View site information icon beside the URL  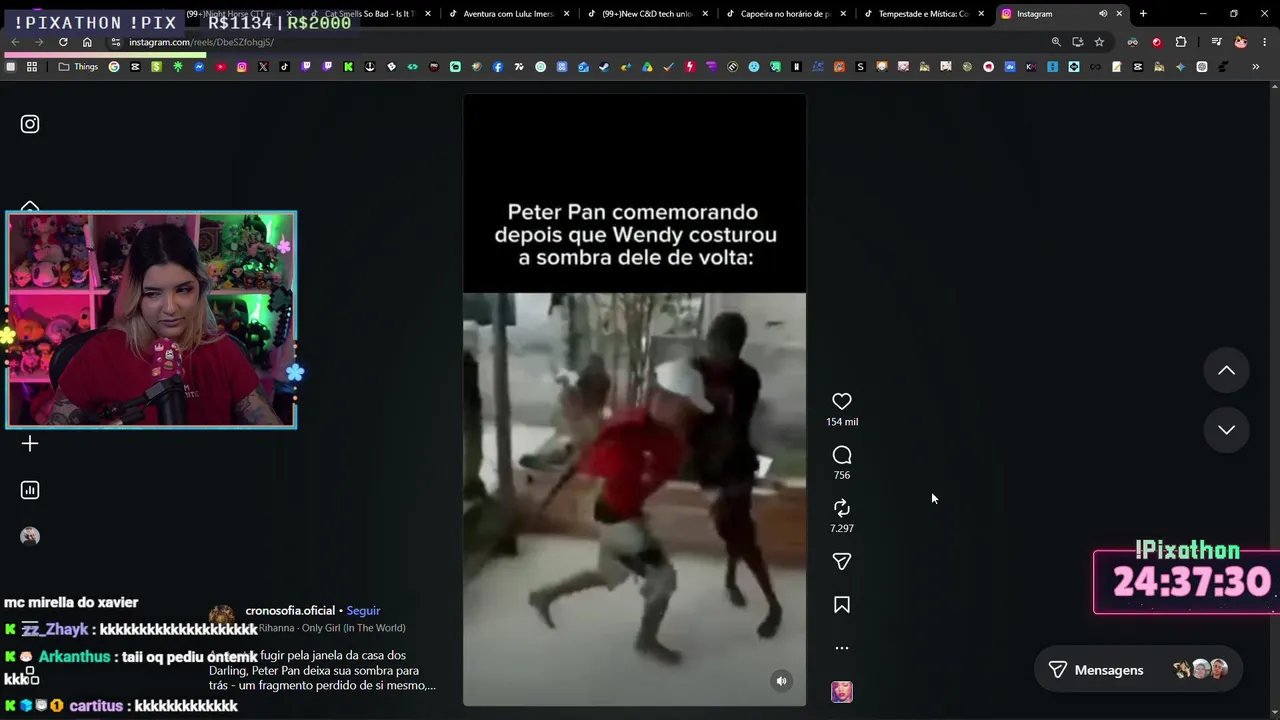(116, 42)
